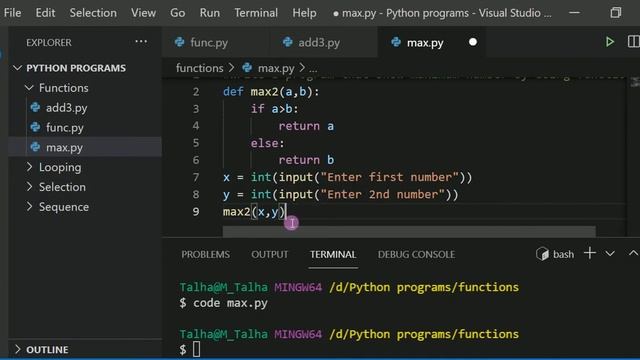Expand the Selection folder
Viewport: 640px width, 360px height.
click(29, 187)
